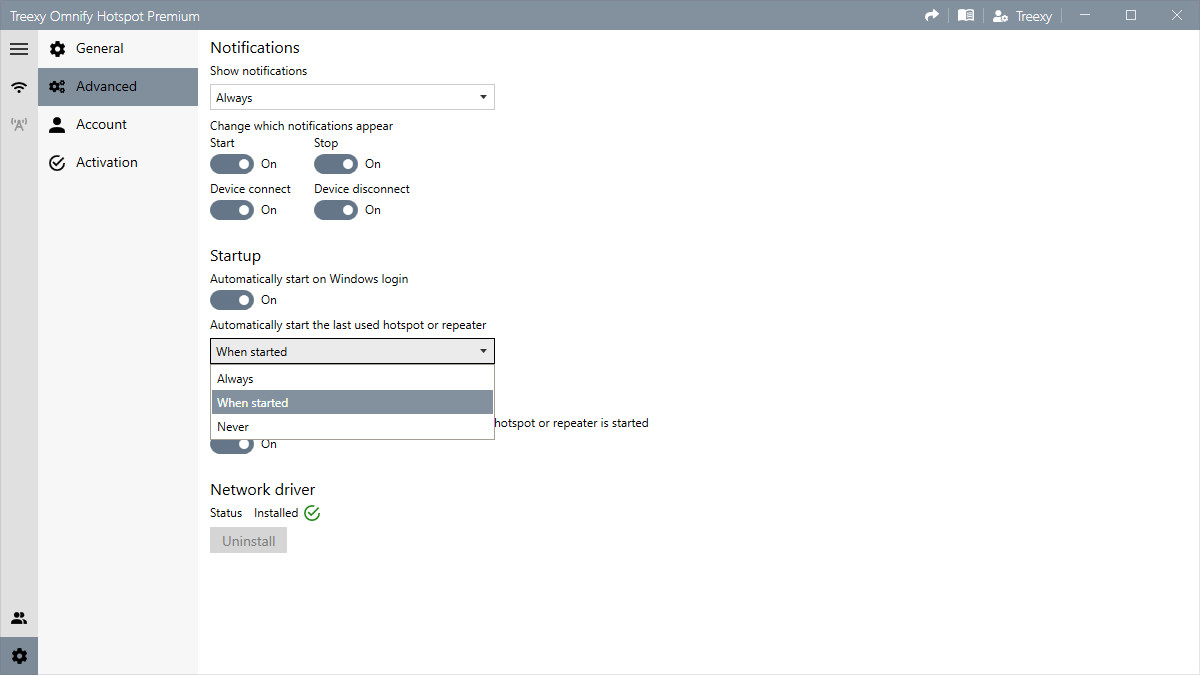Screen dimensions: 1200x675
Task: Select the Wi-Fi hotspot sidebar icon
Action: pos(19,86)
